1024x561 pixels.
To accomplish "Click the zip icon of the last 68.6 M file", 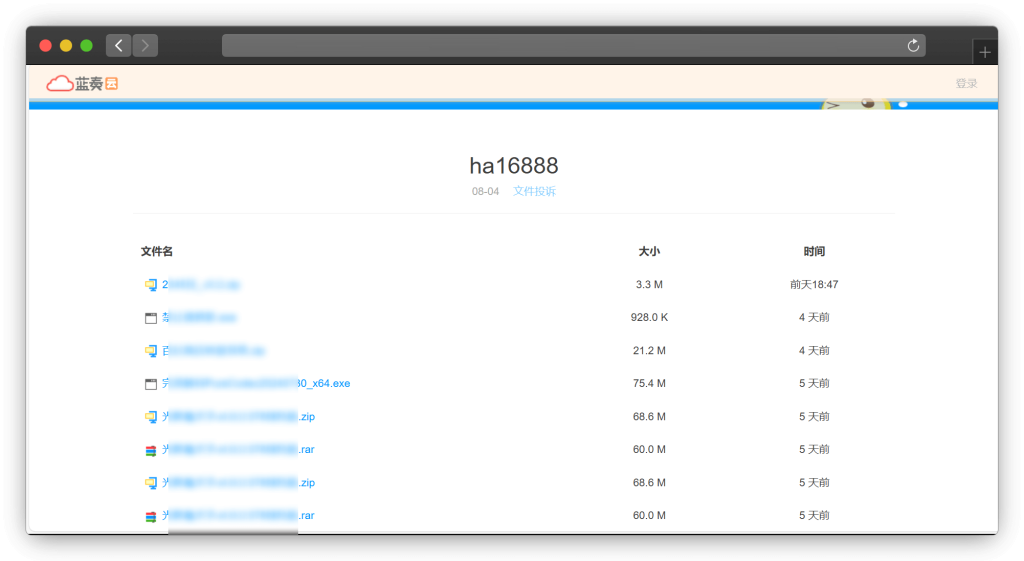I will [151, 483].
